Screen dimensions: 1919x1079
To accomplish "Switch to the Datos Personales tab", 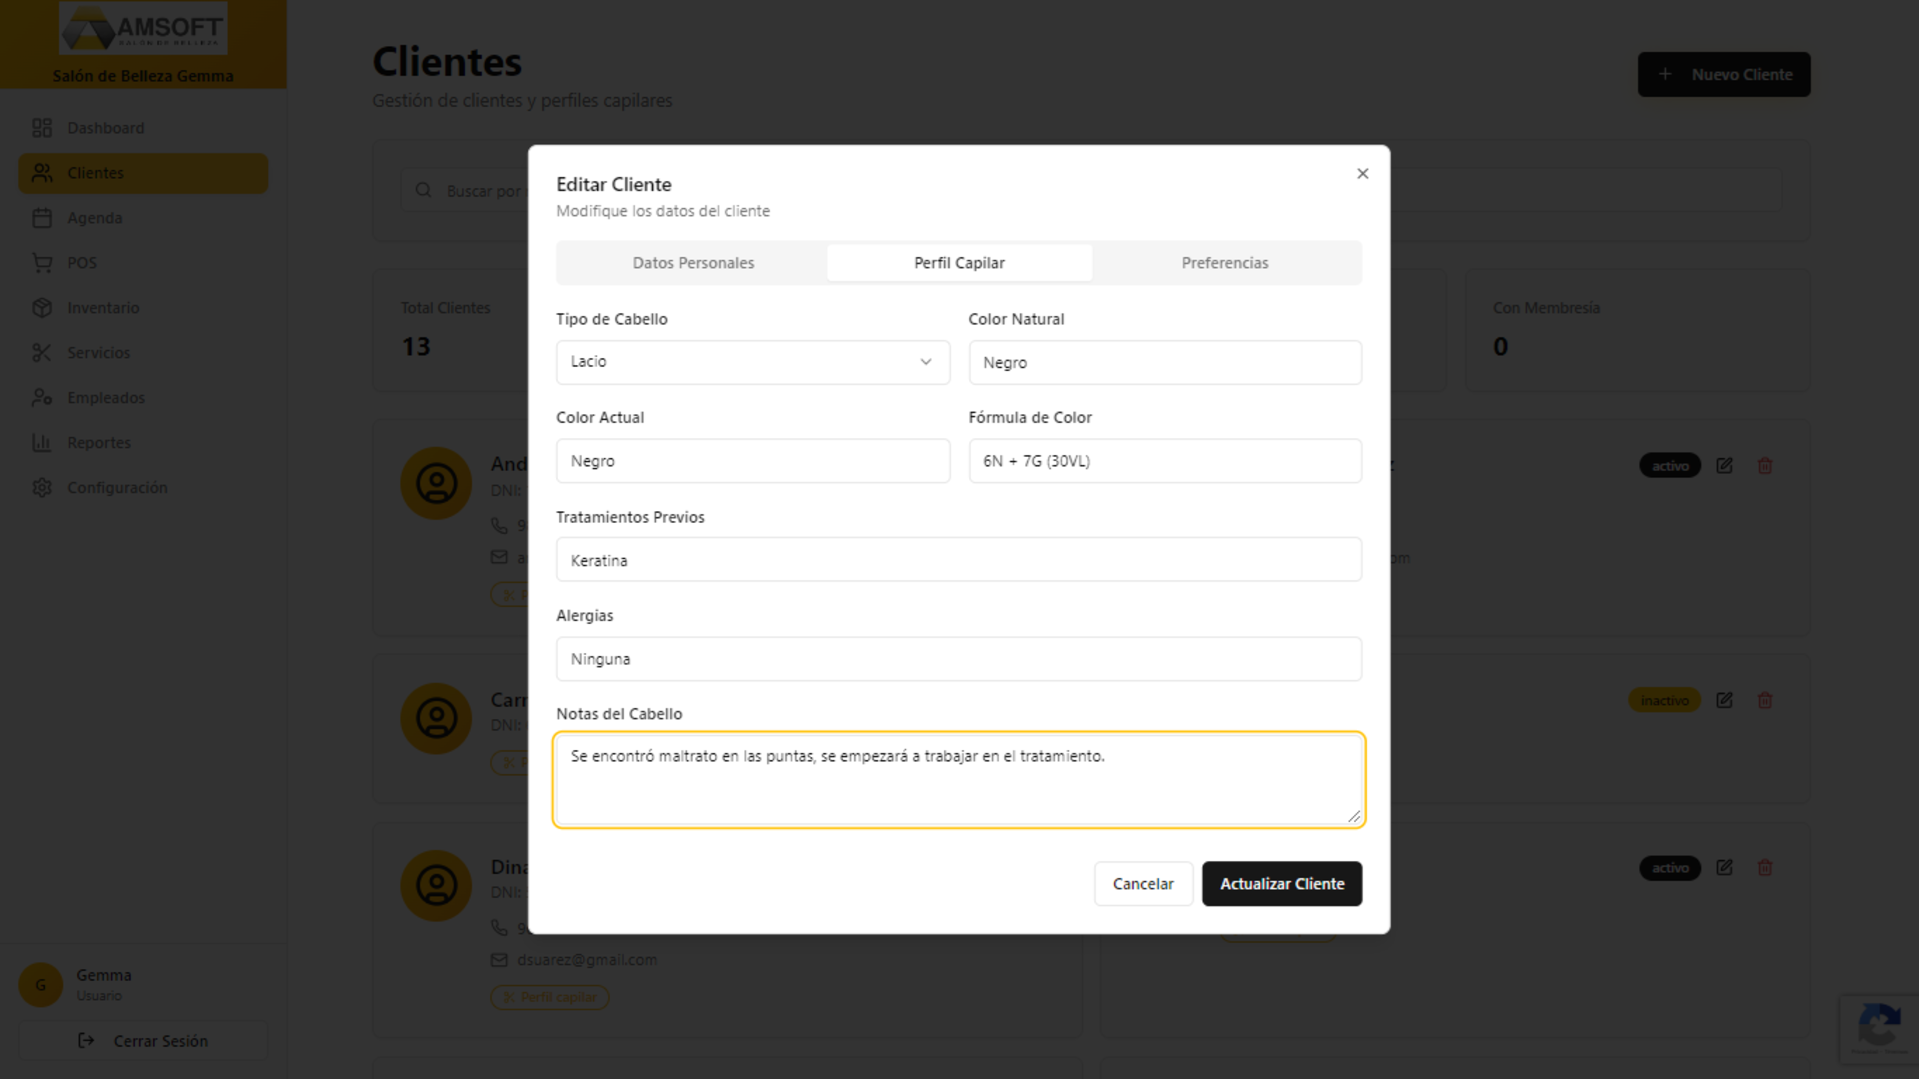I will (x=693, y=262).
